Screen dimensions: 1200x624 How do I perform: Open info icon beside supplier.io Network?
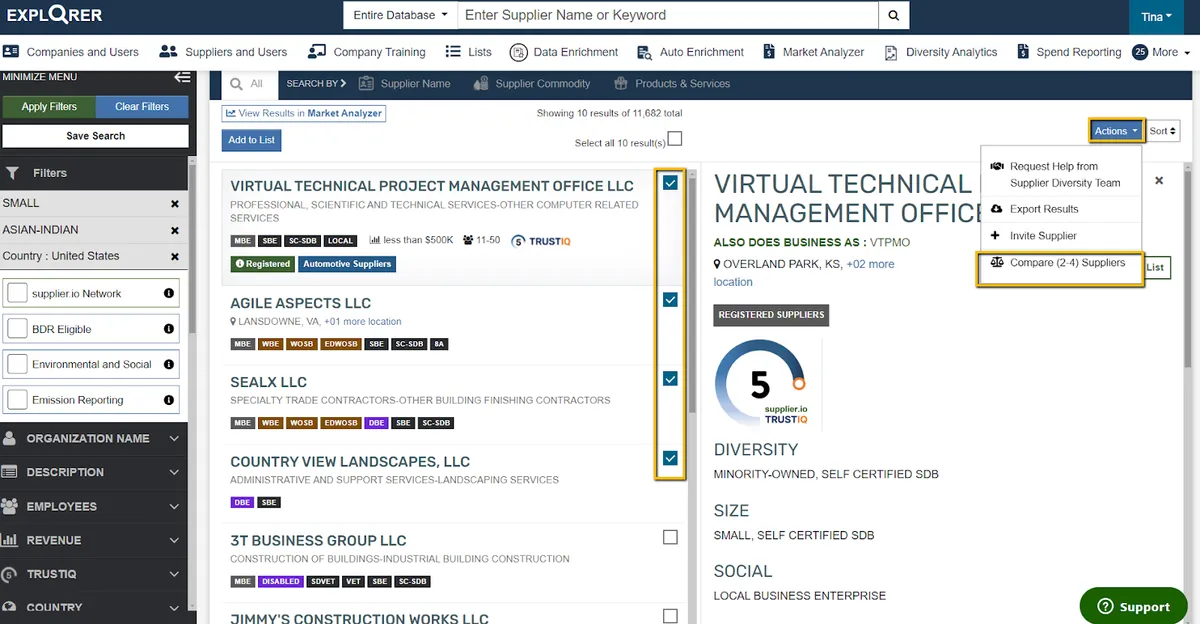coord(169,294)
